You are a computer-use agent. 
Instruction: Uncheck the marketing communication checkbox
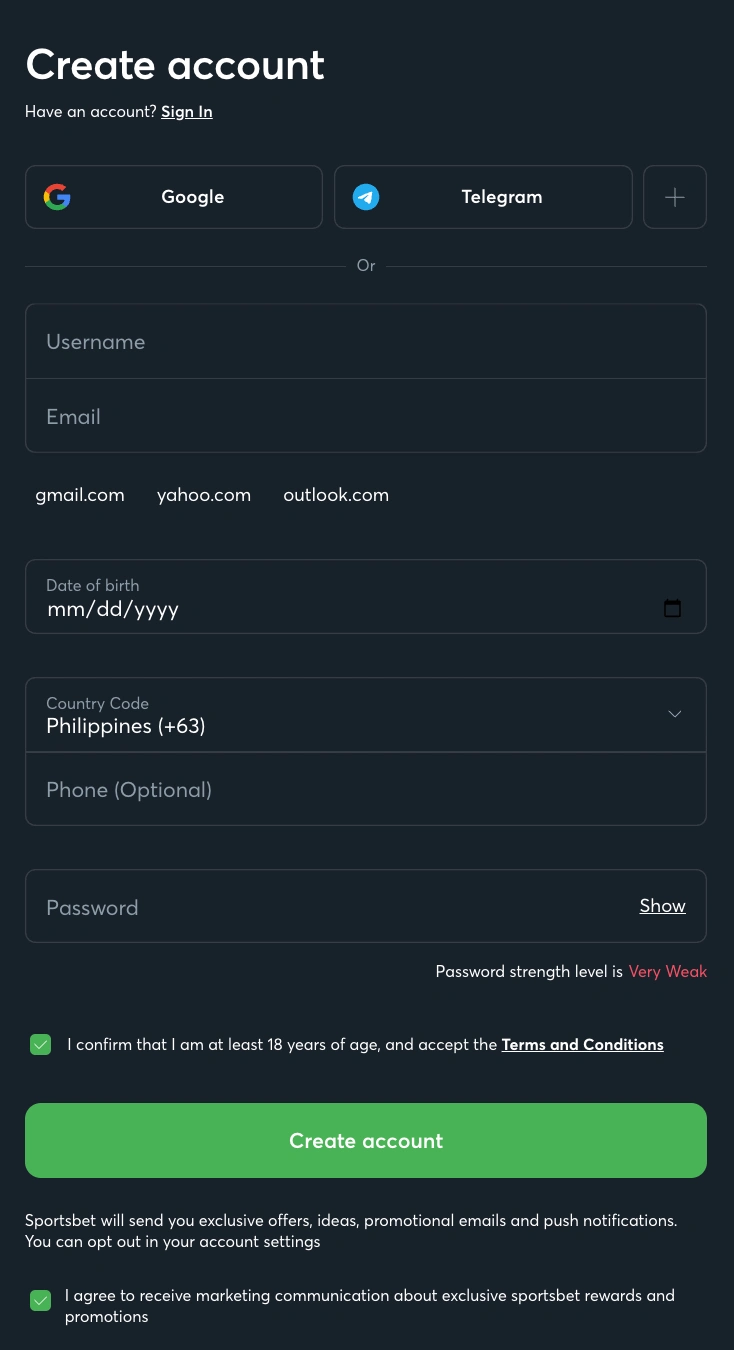pyautogui.click(x=40, y=1301)
